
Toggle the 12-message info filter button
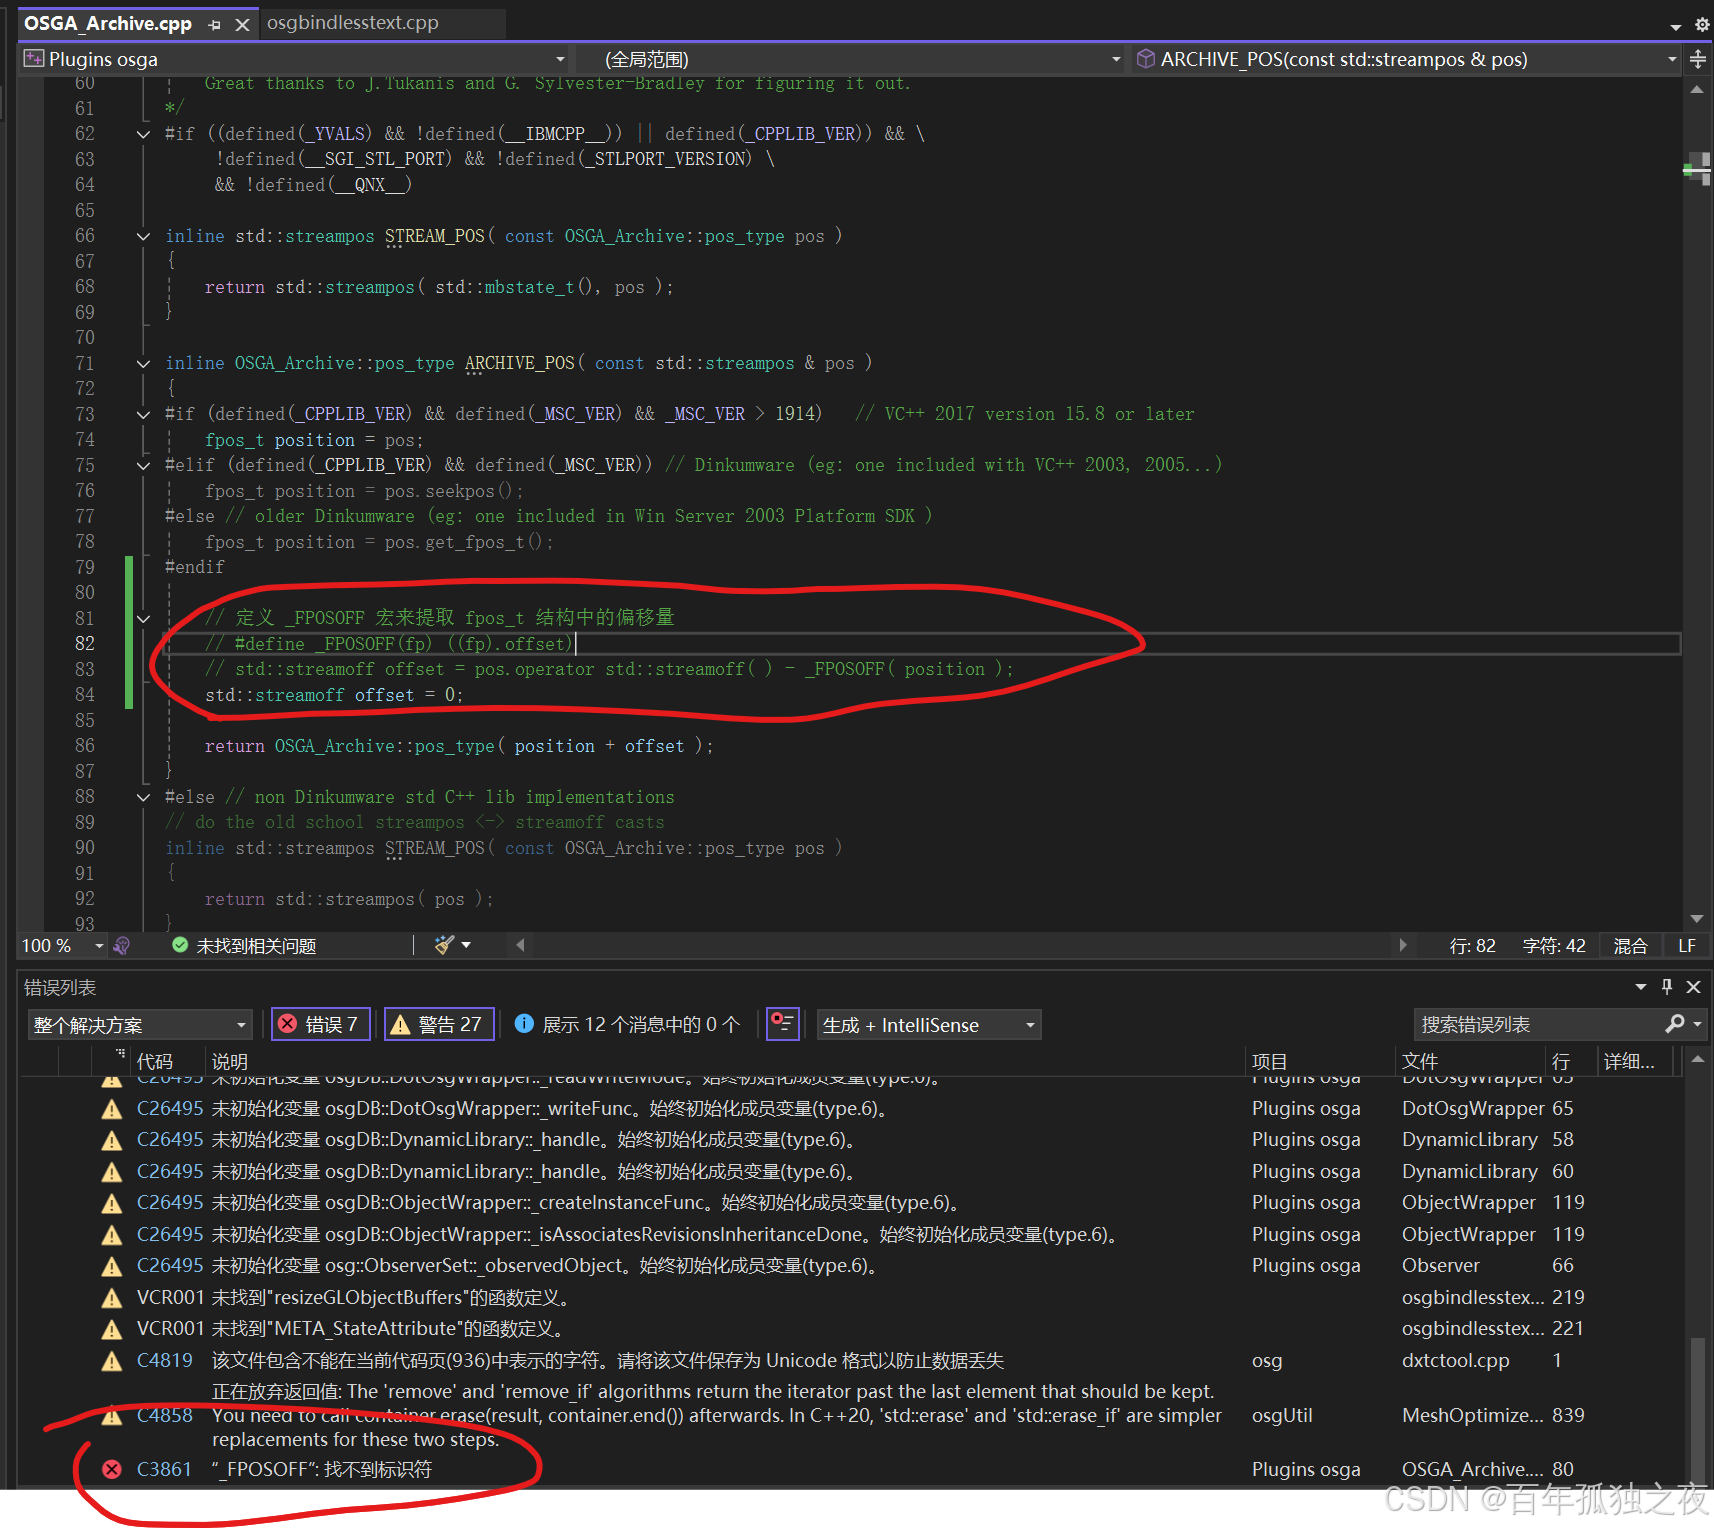[627, 1023]
